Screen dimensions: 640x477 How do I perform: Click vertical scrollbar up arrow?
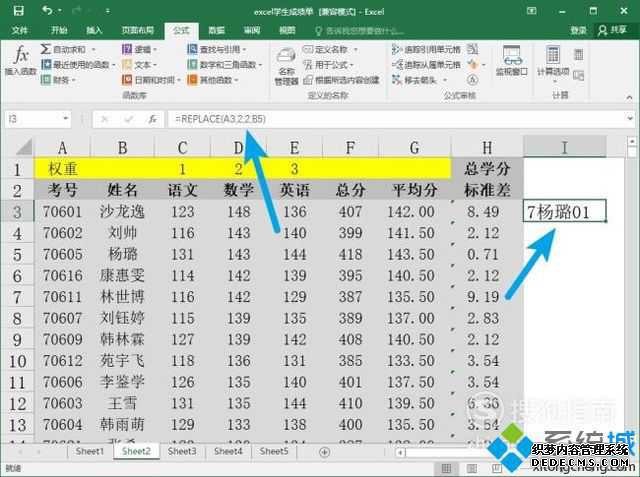click(x=632, y=142)
